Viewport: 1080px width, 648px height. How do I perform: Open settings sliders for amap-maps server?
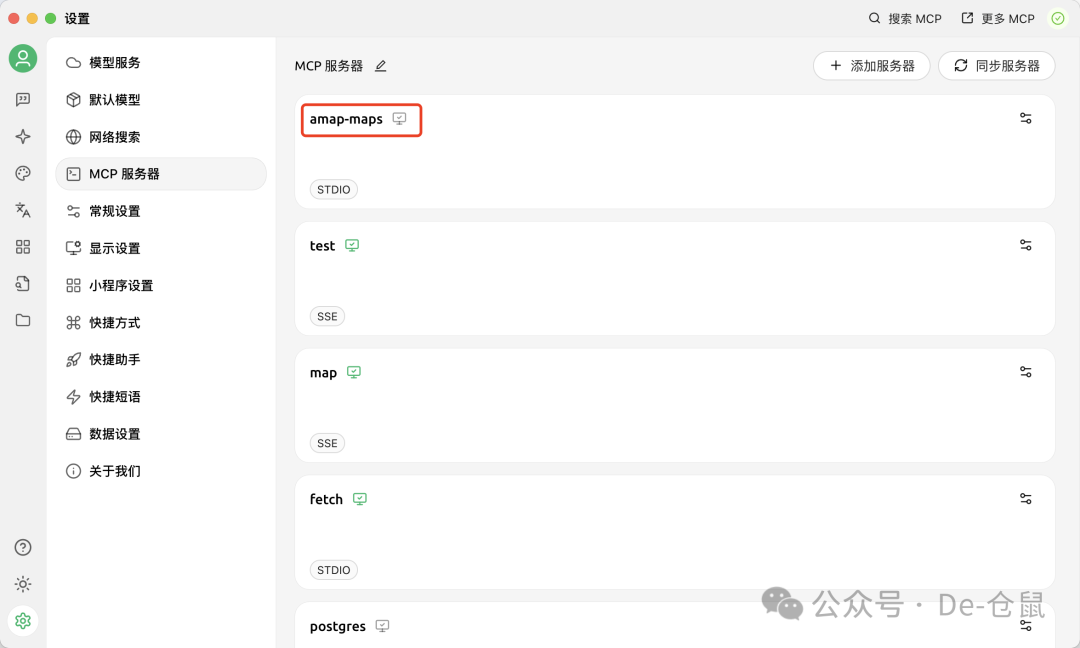[1025, 118]
